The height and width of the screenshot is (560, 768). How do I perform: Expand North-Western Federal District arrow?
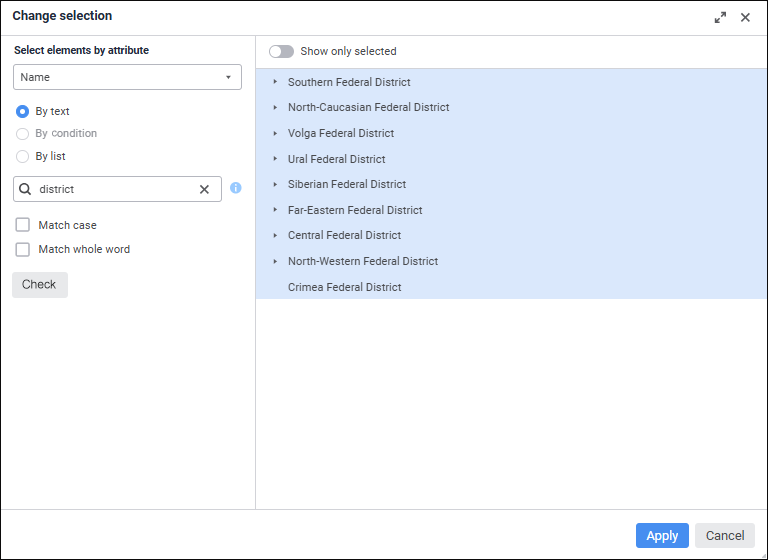pos(275,261)
